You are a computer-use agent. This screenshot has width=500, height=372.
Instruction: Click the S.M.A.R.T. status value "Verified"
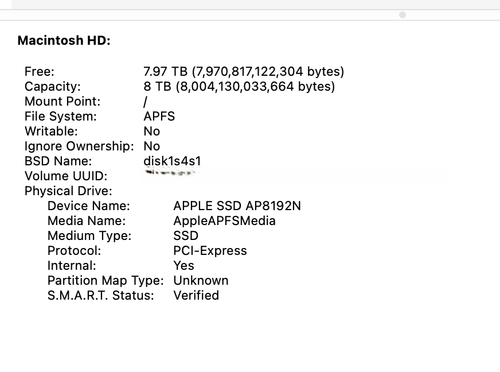click(x=196, y=295)
